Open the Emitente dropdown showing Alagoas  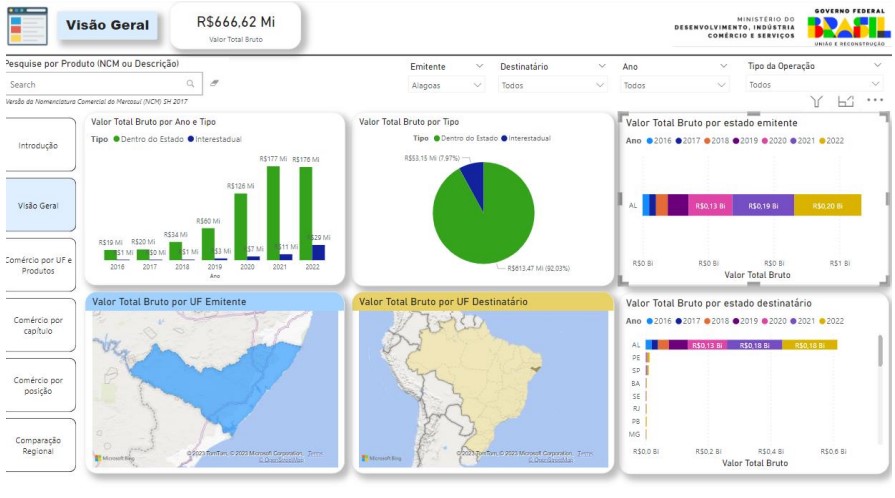tap(450, 86)
